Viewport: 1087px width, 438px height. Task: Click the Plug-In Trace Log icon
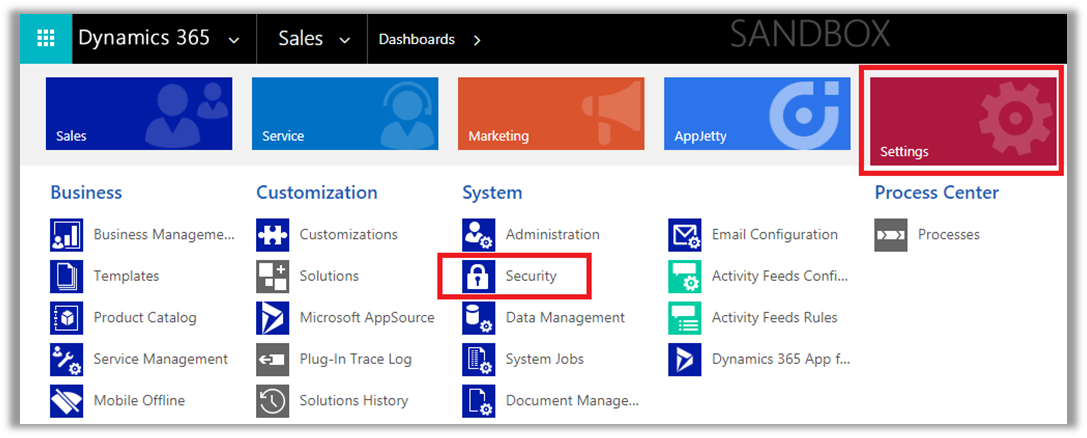(273, 359)
